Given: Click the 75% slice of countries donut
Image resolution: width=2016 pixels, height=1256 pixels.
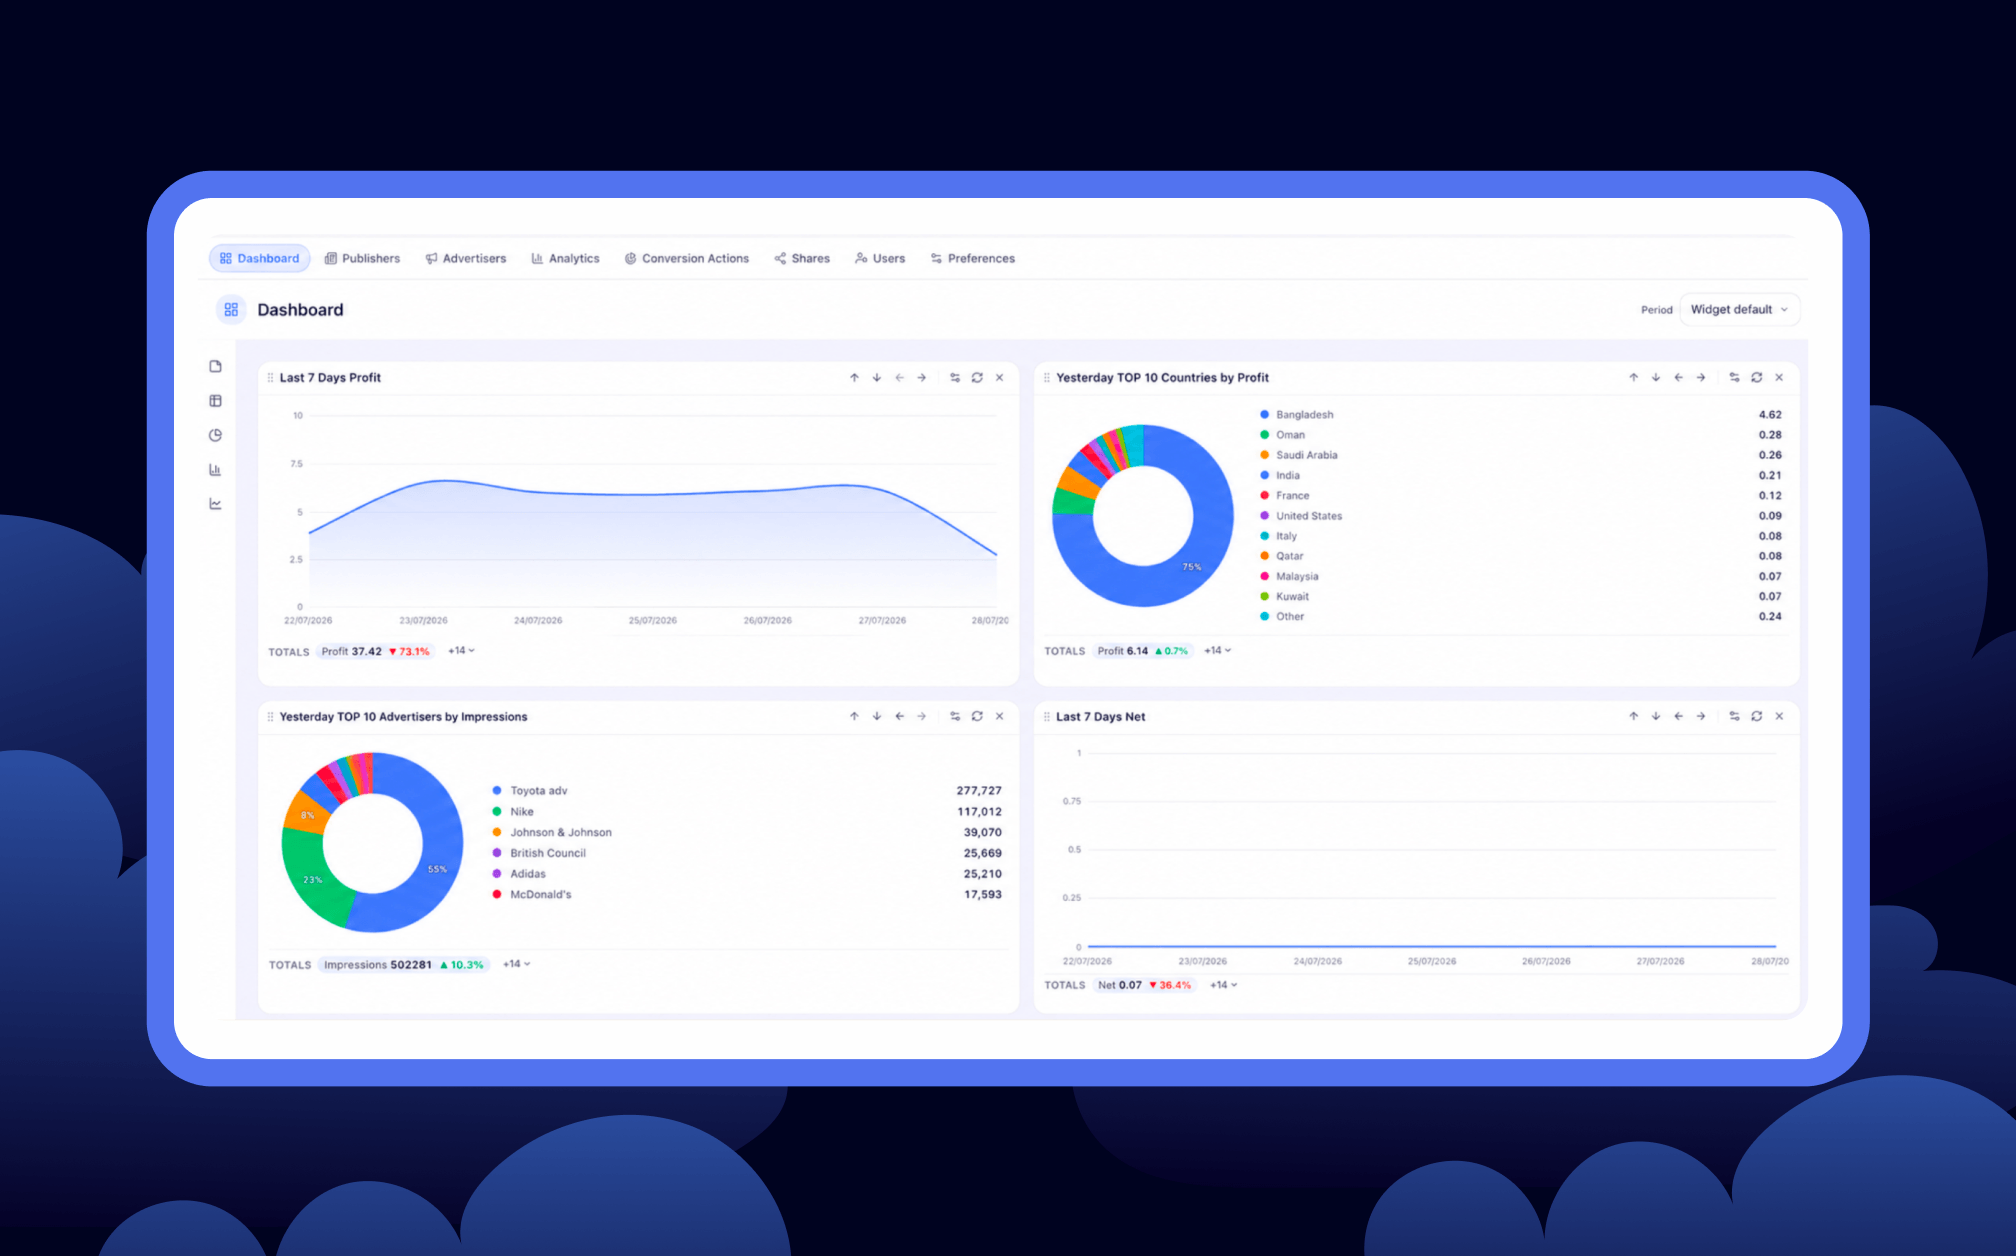Looking at the screenshot, I should pyautogui.click(x=1192, y=566).
